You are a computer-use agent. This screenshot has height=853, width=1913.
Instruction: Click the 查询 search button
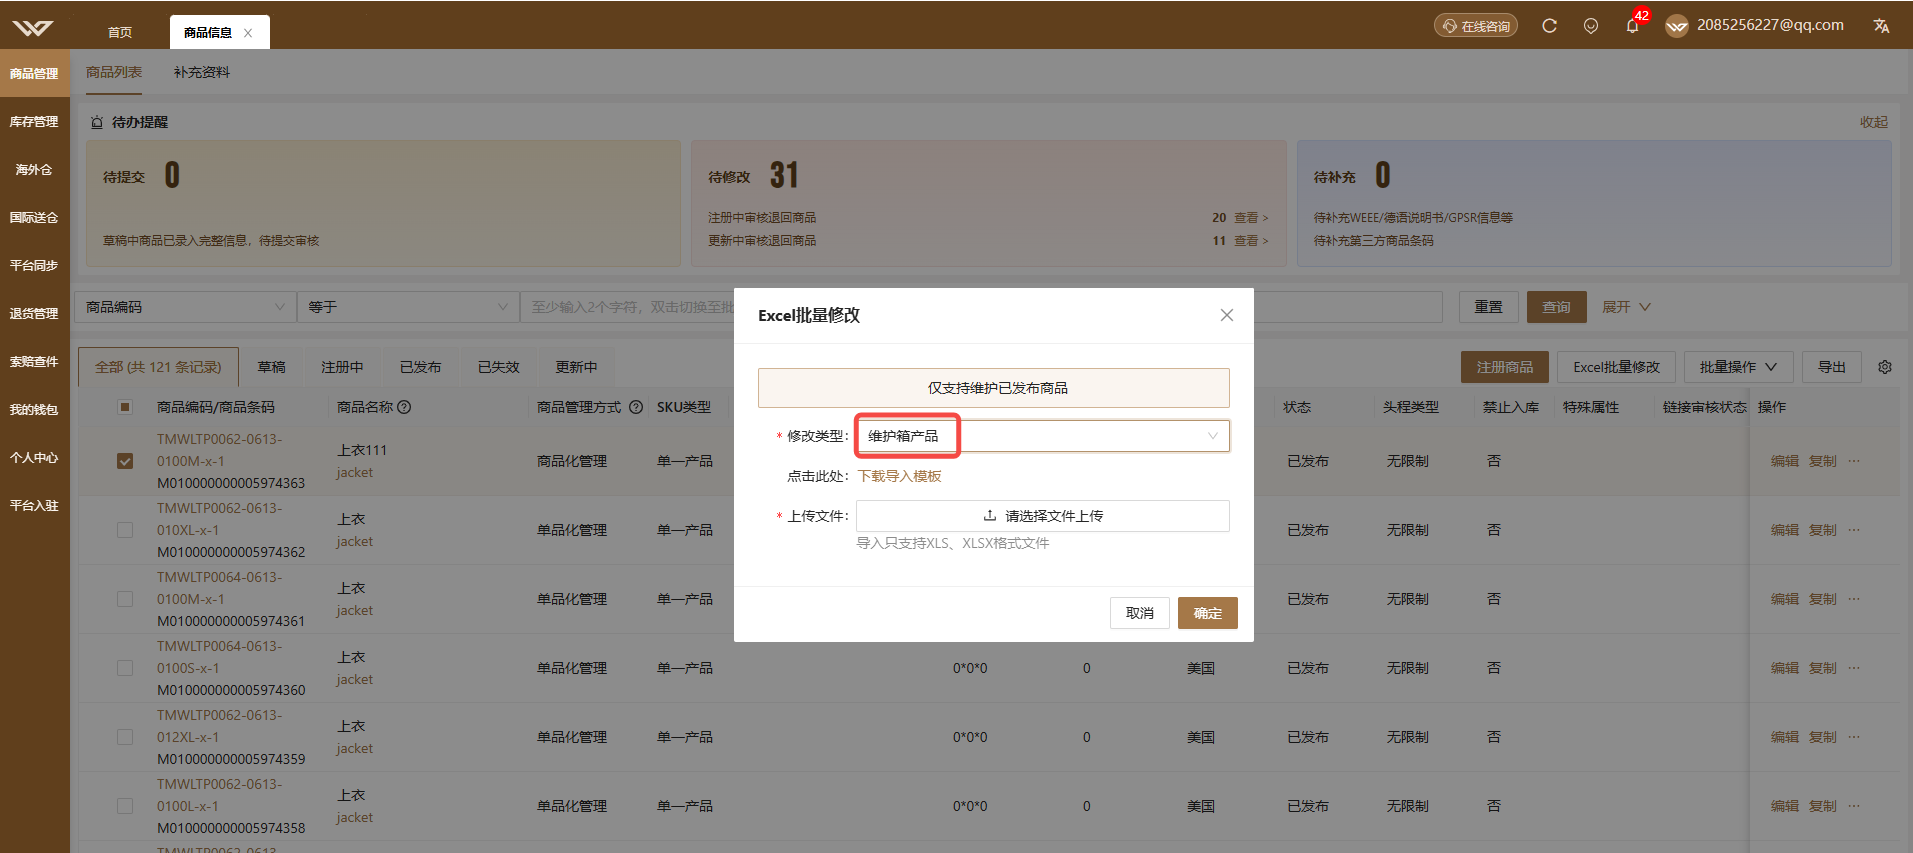(x=1557, y=307)
